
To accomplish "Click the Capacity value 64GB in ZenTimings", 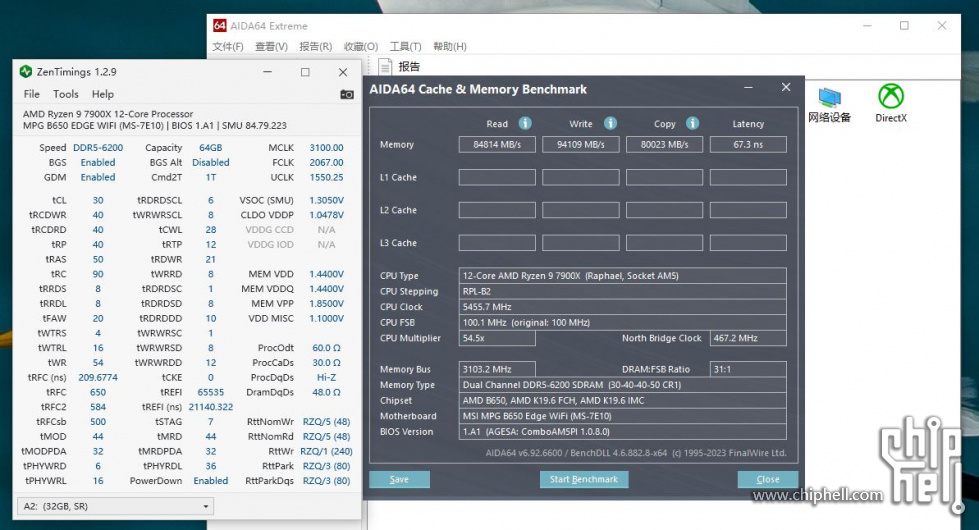I will tap(210, 148).
